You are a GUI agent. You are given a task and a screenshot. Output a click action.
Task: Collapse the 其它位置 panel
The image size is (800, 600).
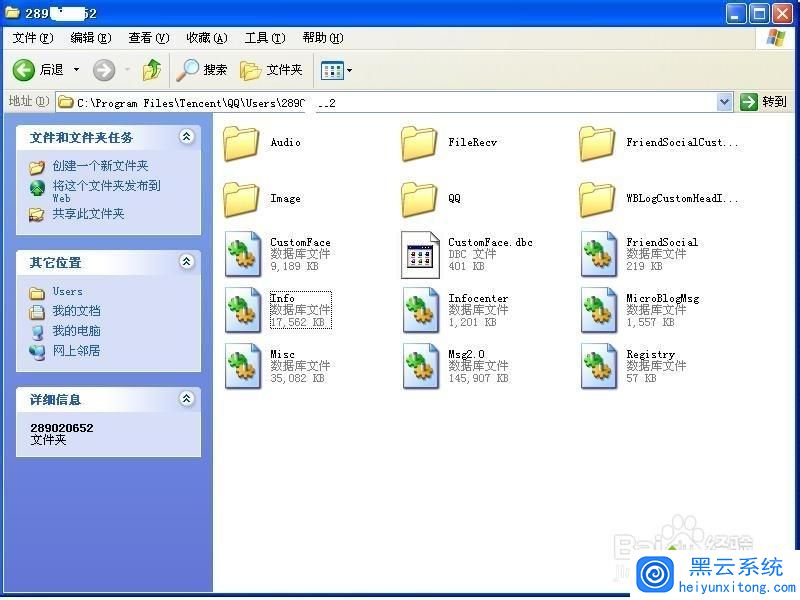point(186,262)
